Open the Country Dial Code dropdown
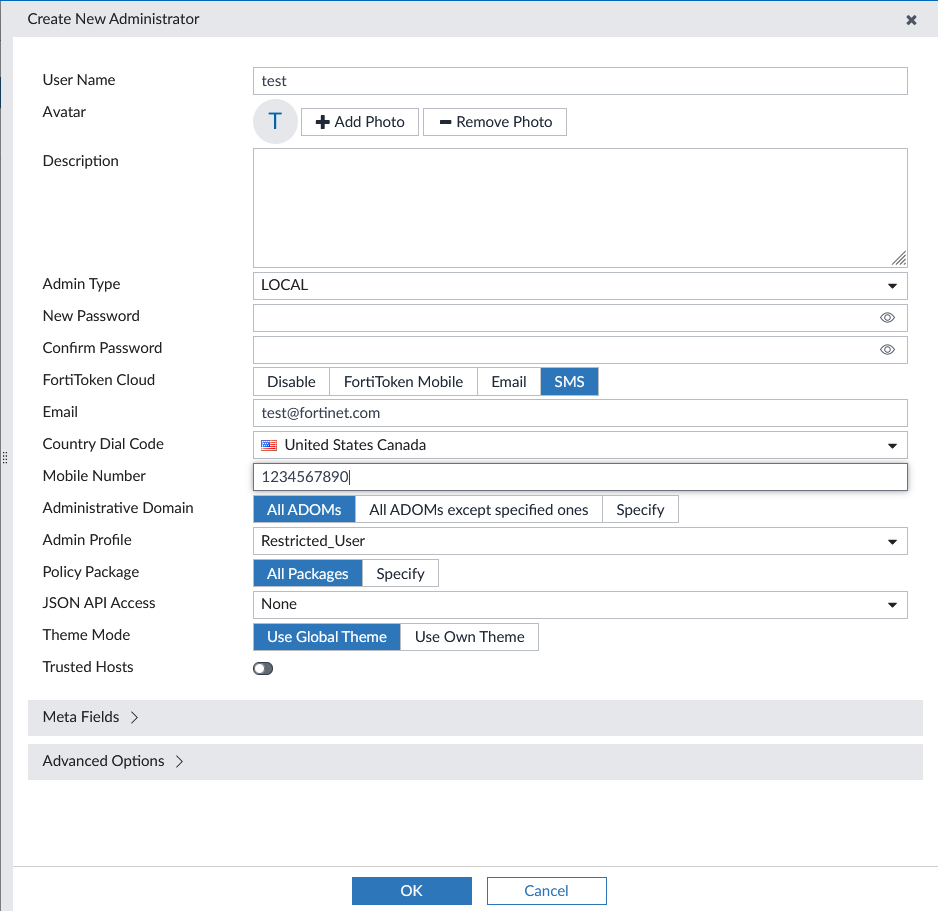This screenshot has height=911, width=938. point(580,445)
